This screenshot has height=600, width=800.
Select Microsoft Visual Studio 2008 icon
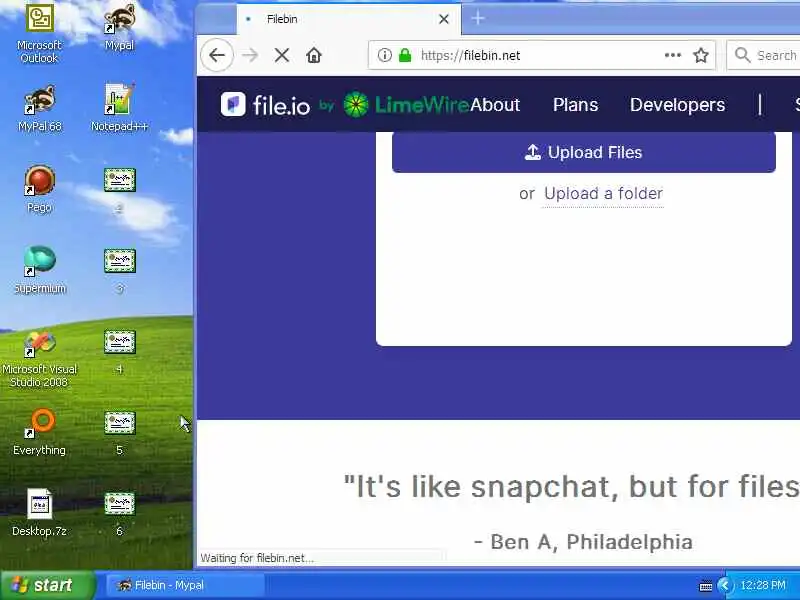39,359
